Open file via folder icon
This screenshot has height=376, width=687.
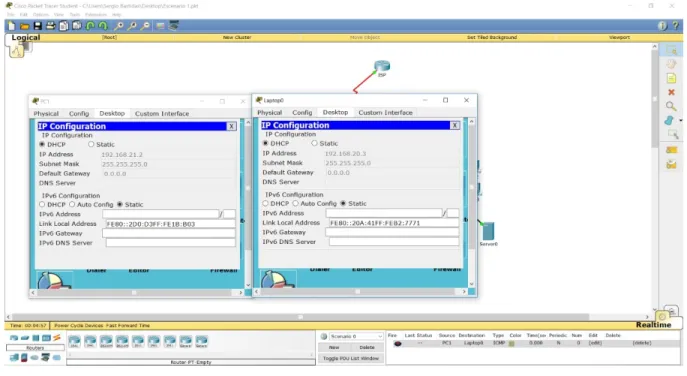pyautogui.click(x=25, y=26)
